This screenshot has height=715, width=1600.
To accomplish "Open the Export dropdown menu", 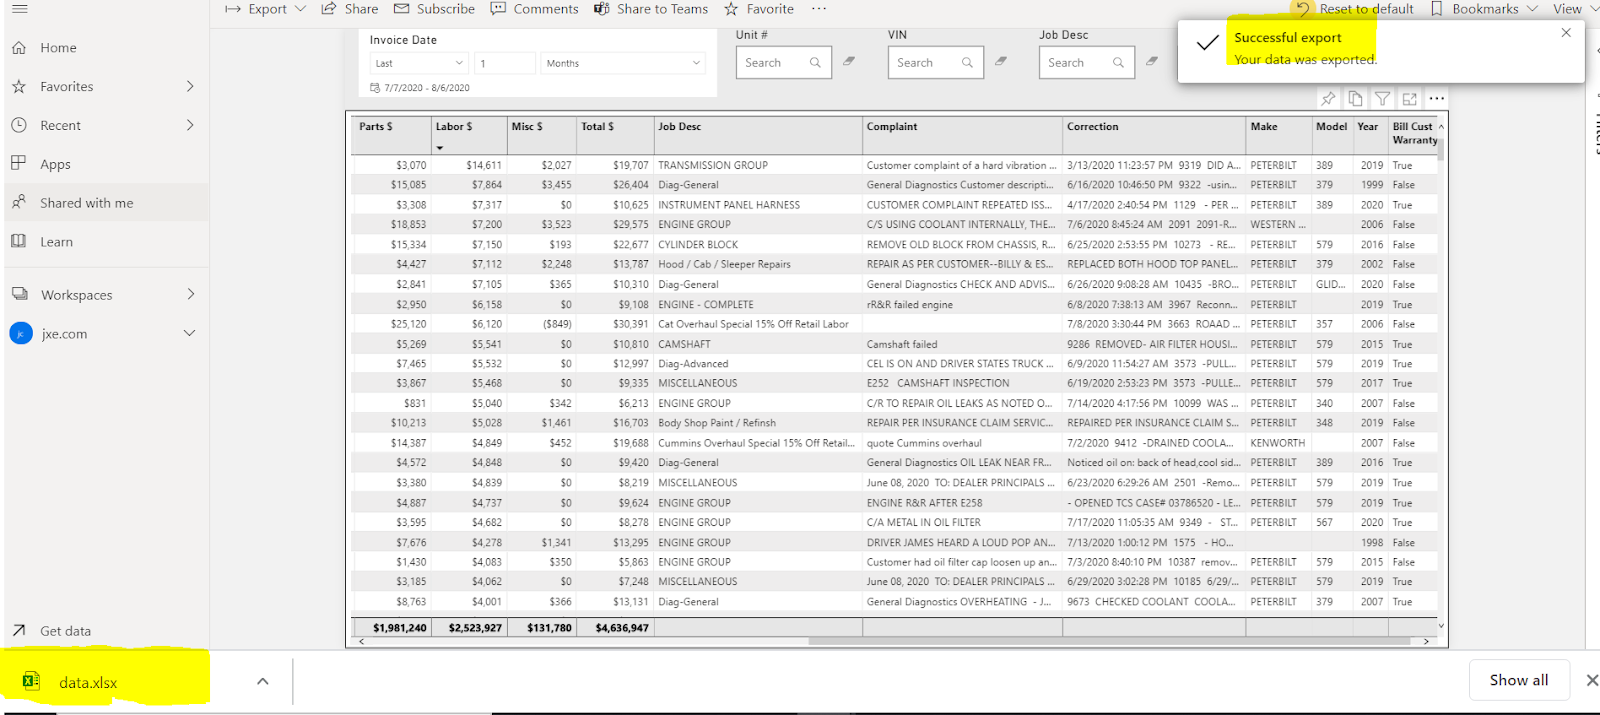I will [265, 9].
